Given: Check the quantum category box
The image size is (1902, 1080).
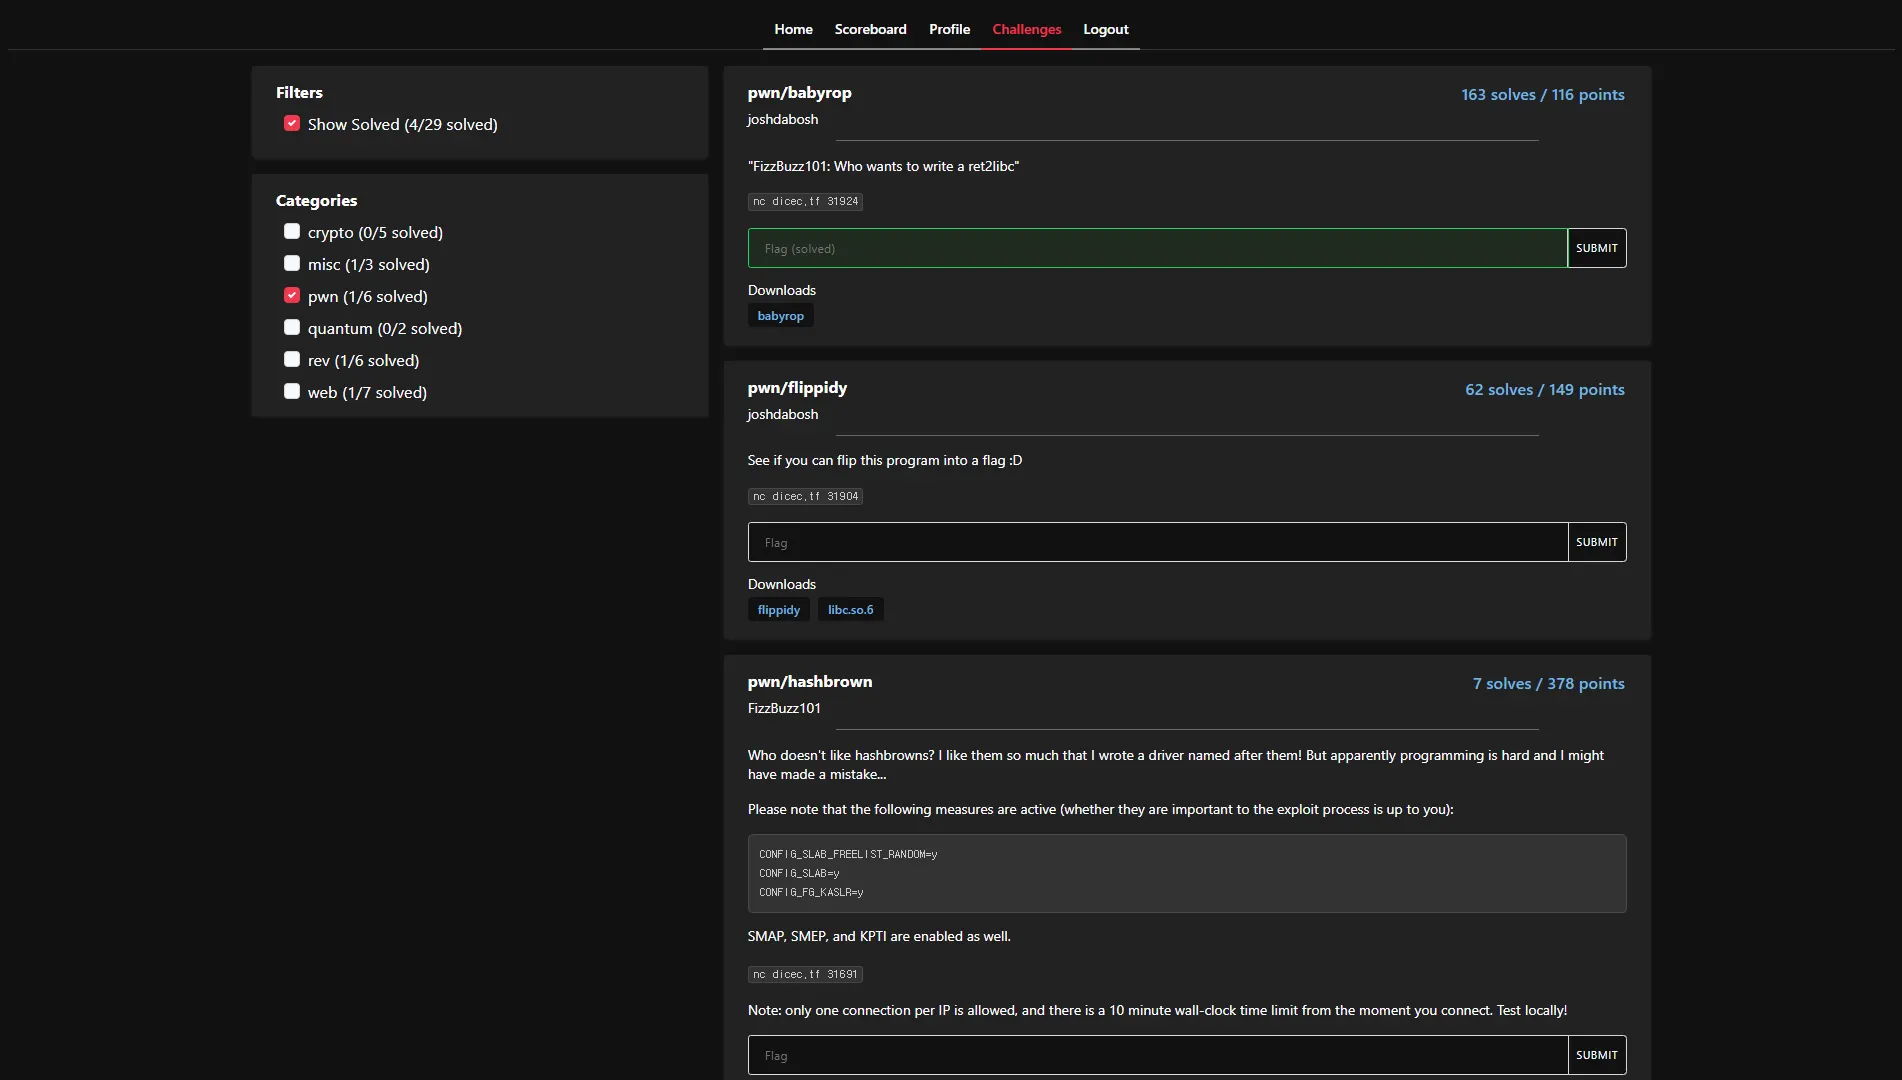Looking at the screenshot, I should pos(292,327).
